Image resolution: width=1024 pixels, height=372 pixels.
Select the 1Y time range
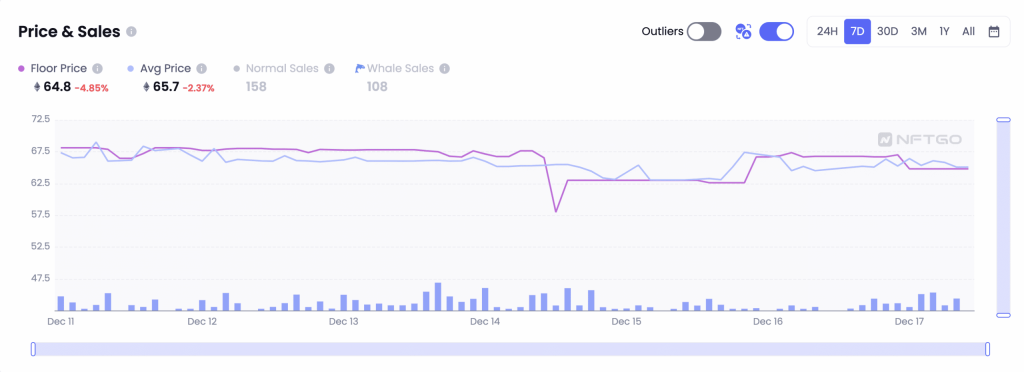tap(944, 31)
